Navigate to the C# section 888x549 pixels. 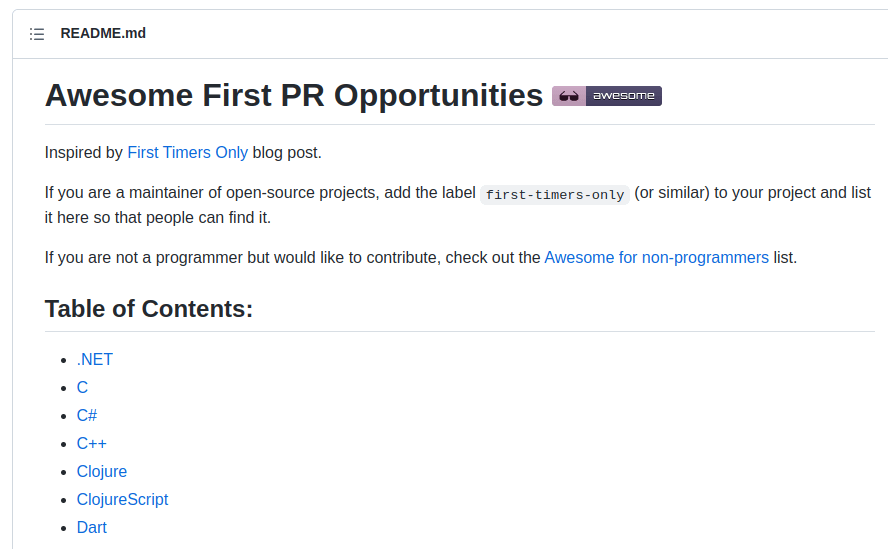[87, 416]
